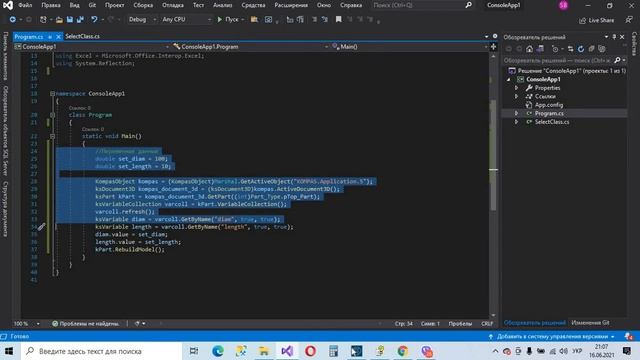Comment out selected lines icon
The width and height of the screenshot is (640, 360).
point(314,19)
